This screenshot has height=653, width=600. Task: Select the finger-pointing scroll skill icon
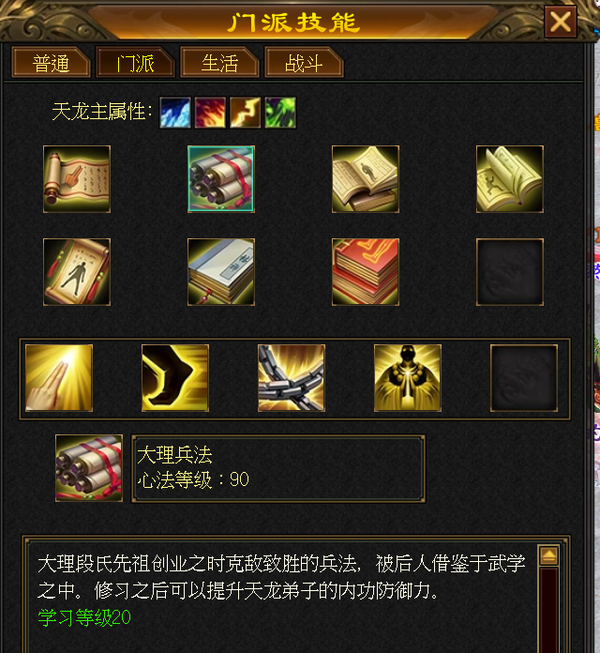pyautogui.click(x=77, y=179)
